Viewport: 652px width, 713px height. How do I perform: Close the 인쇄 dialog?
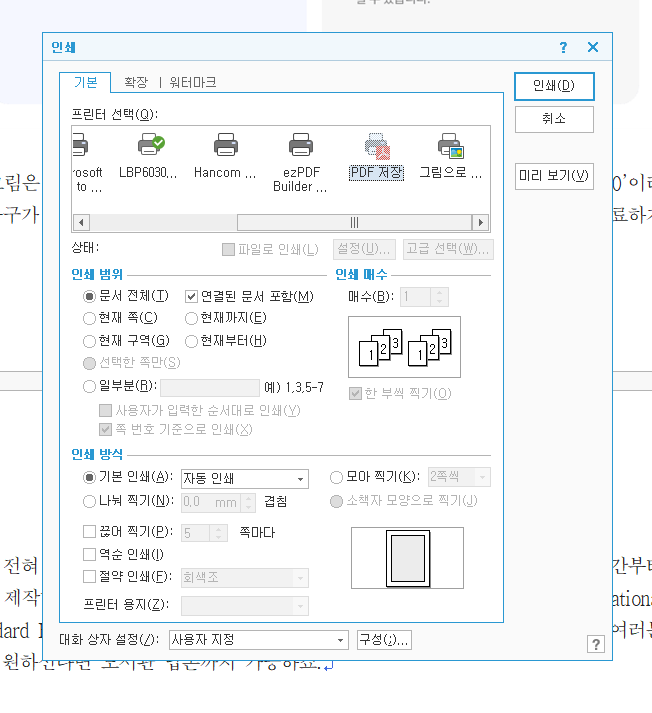click(x=593, y=47)
